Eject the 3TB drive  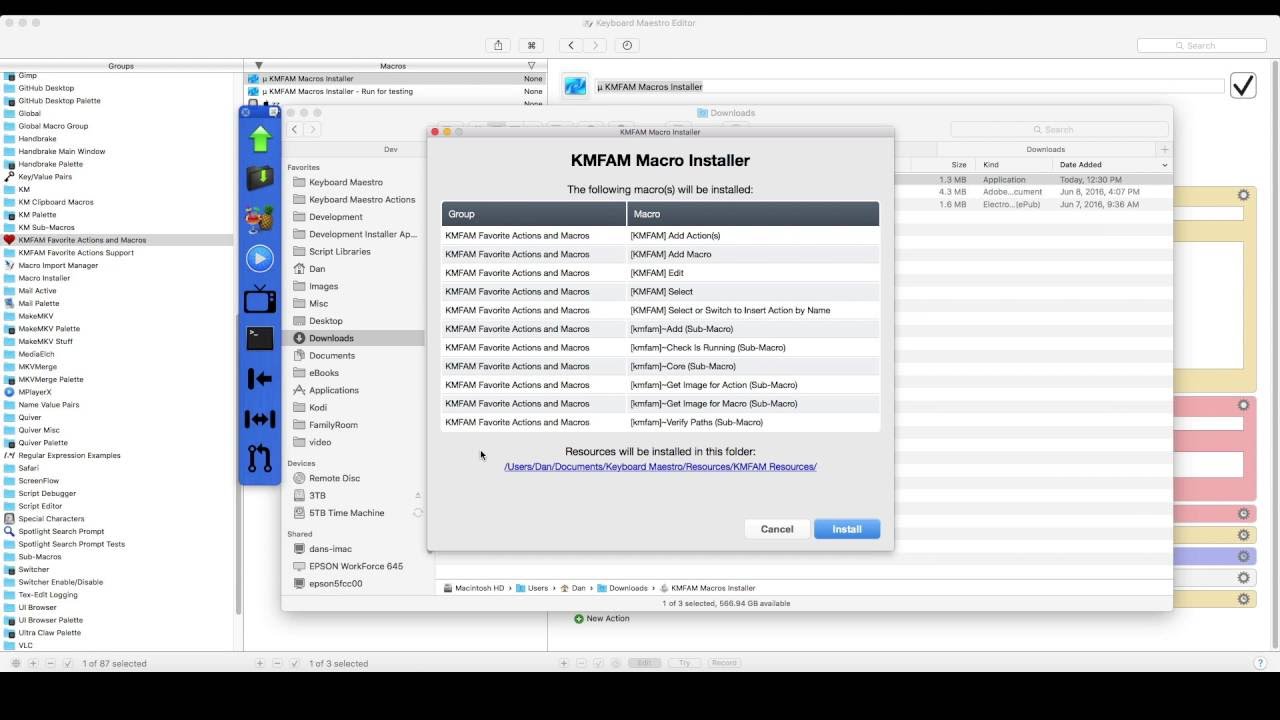pyautogui.click(x=418, y=495)
